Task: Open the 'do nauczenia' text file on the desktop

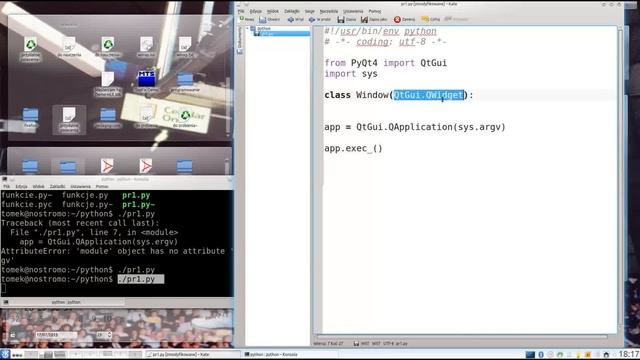Action: (x=69, y=46)
